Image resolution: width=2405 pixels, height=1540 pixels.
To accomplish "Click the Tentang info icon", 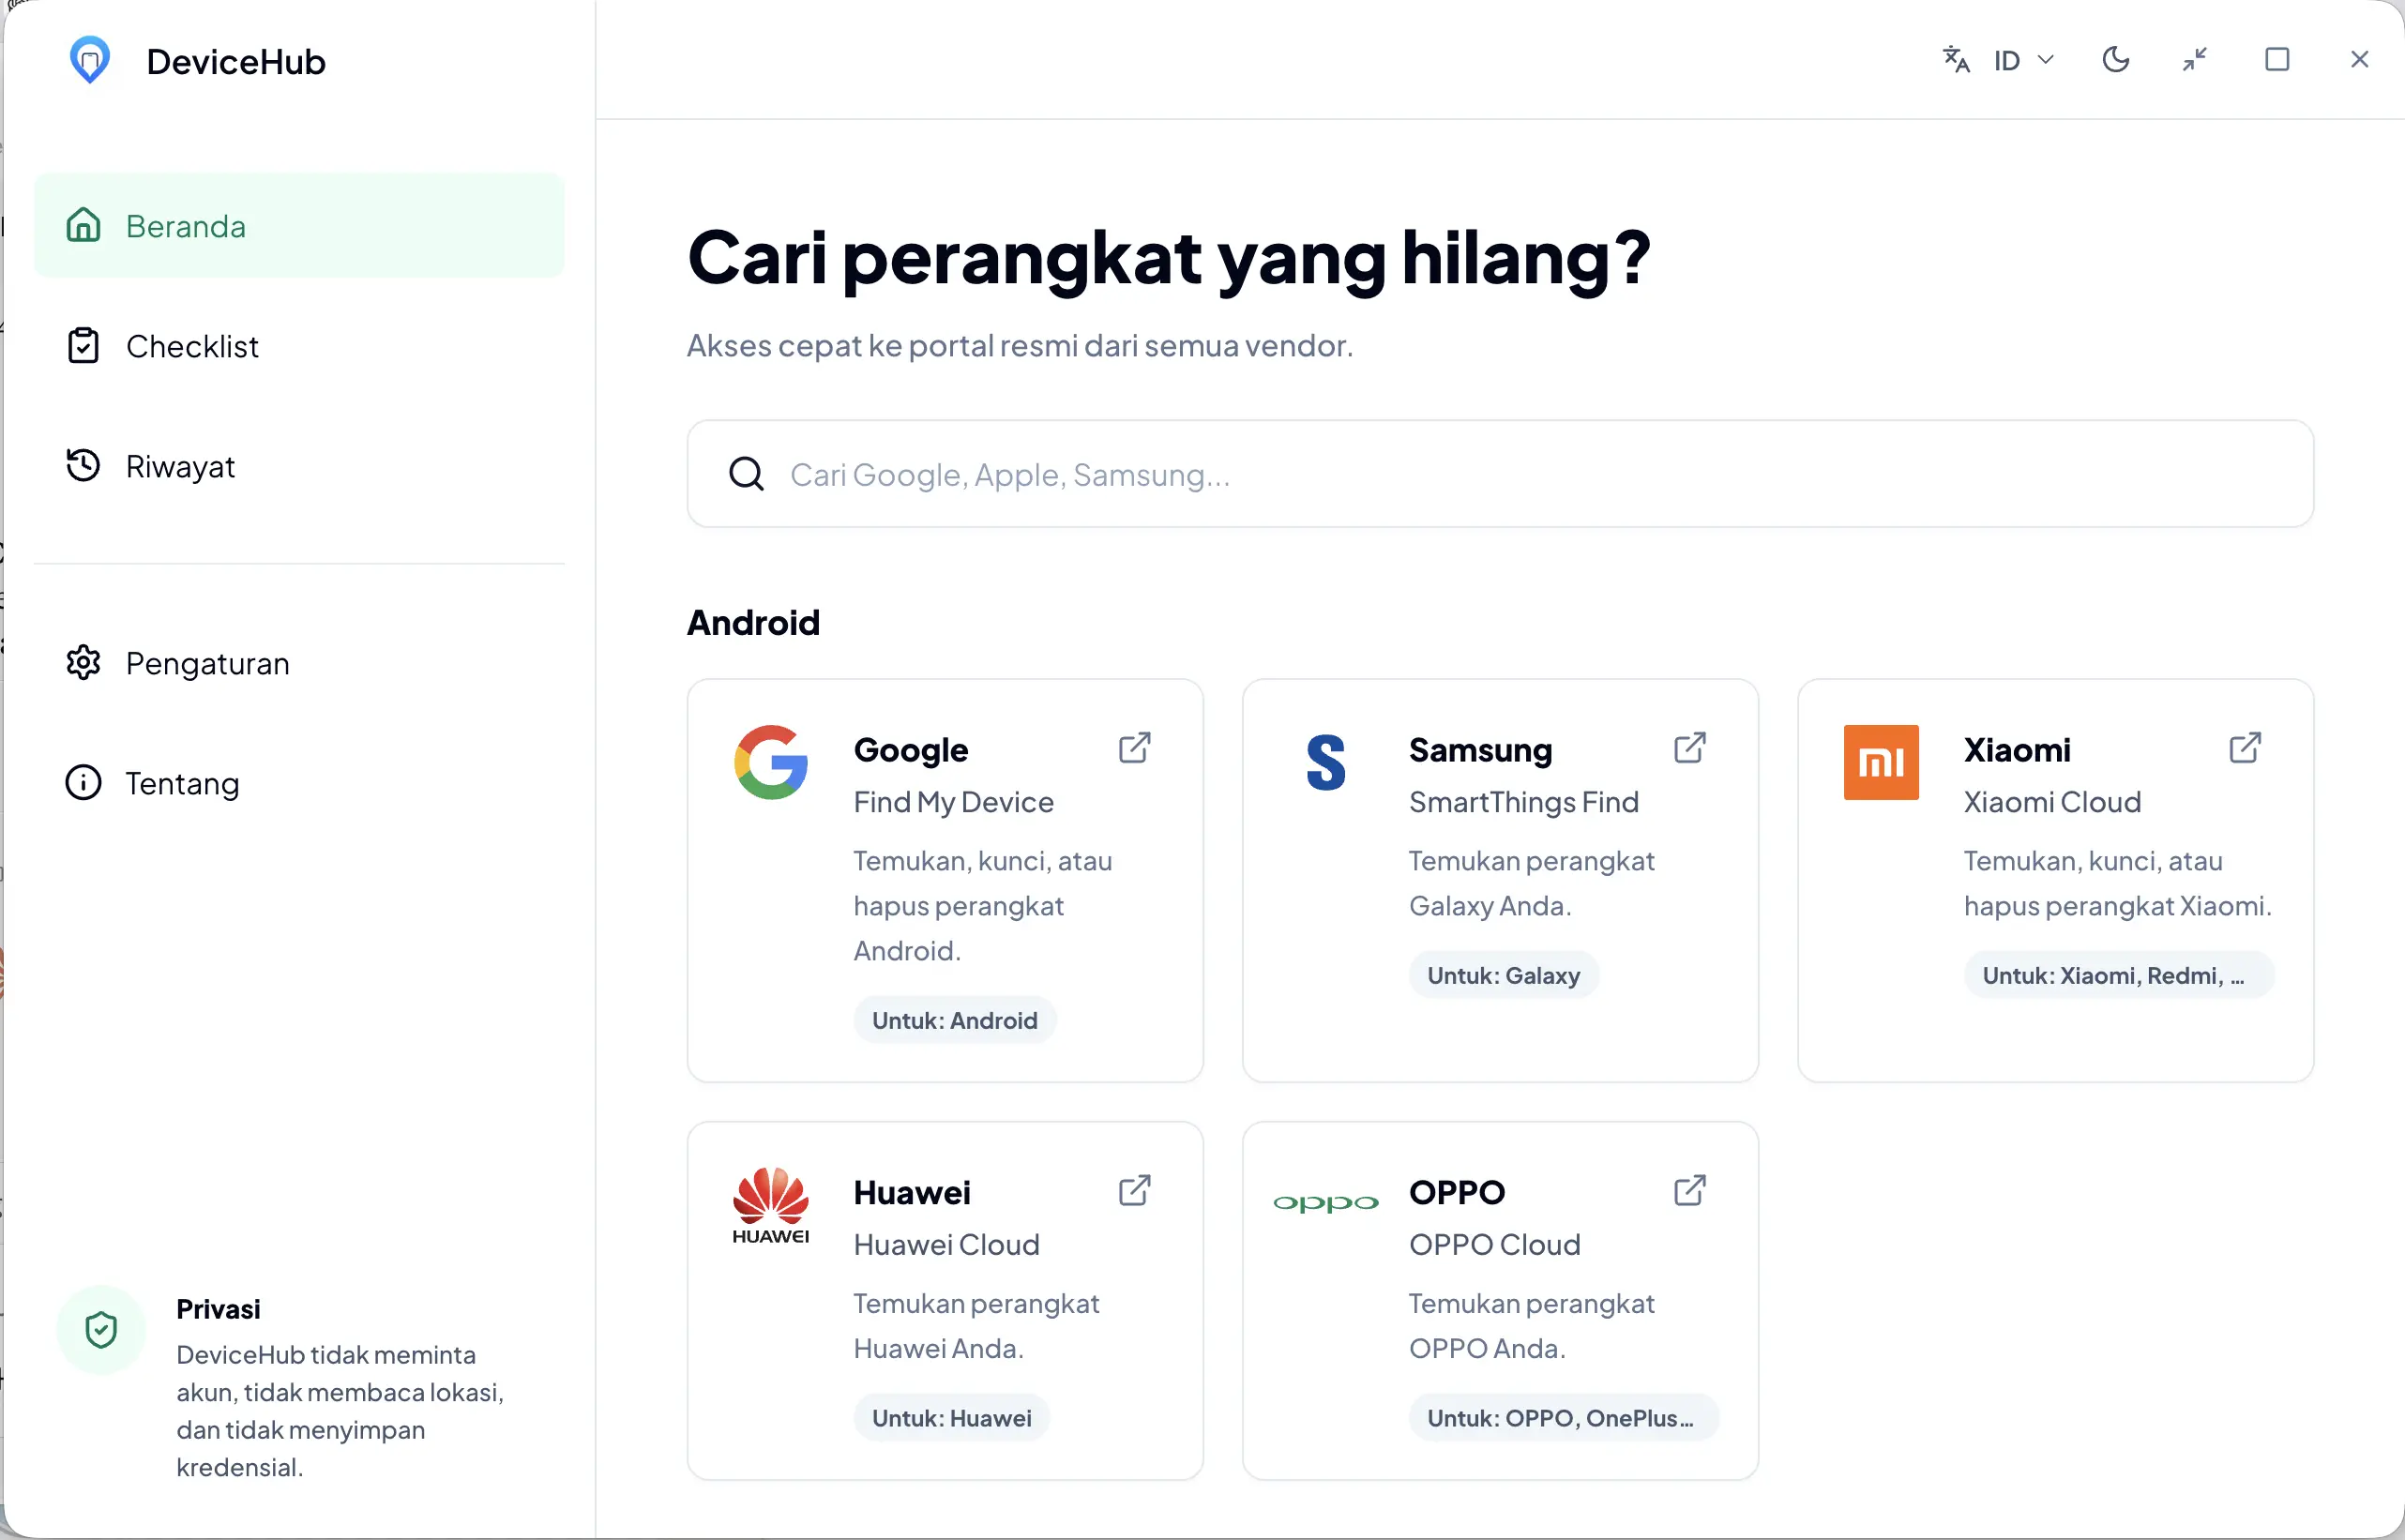I will tap(83, 782).
